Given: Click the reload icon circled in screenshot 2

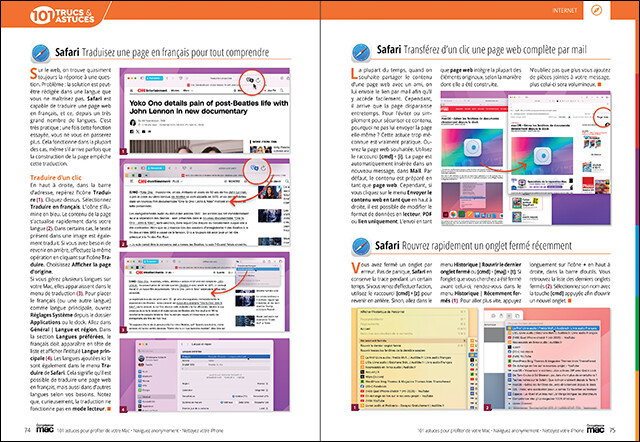Looking at the screenshot, I should [264, 168].
